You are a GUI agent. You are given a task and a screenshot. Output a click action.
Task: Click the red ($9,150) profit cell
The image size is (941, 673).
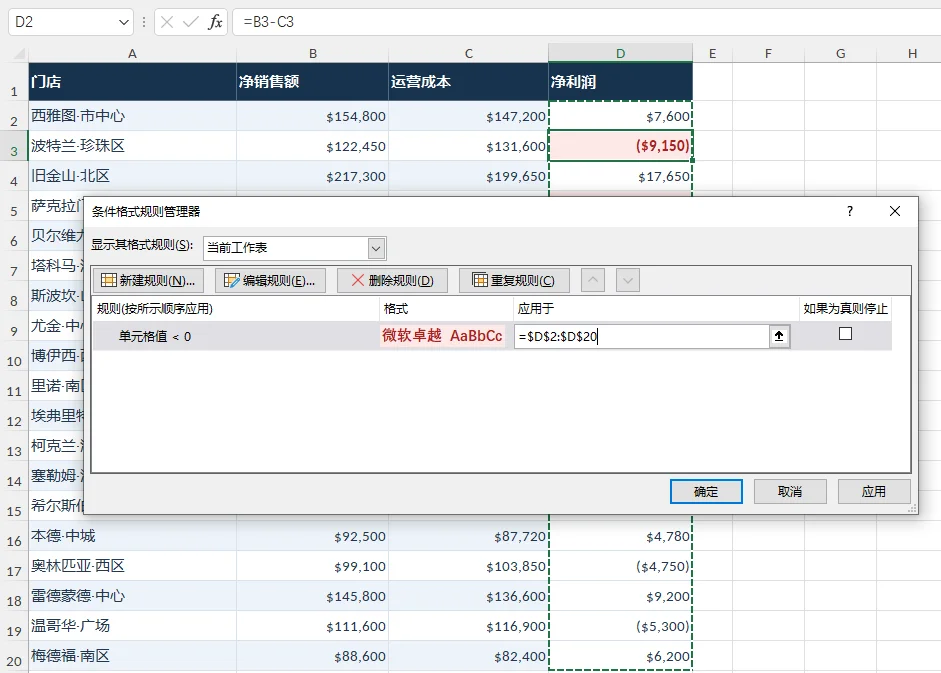pos(621,146)
